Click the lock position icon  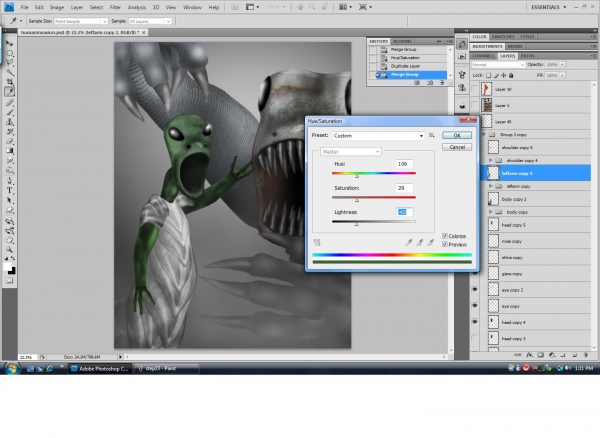click(x=504, y=75)
